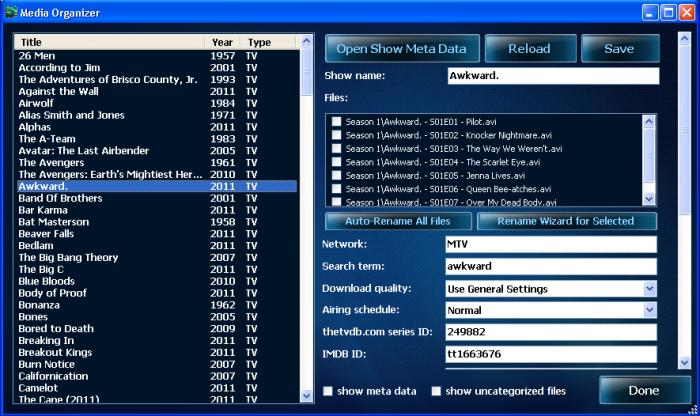The image size is (700, 416).
Task: Check the S01E02 Knocker Nightmare.avi checkbox
Action: click(337, 135)
